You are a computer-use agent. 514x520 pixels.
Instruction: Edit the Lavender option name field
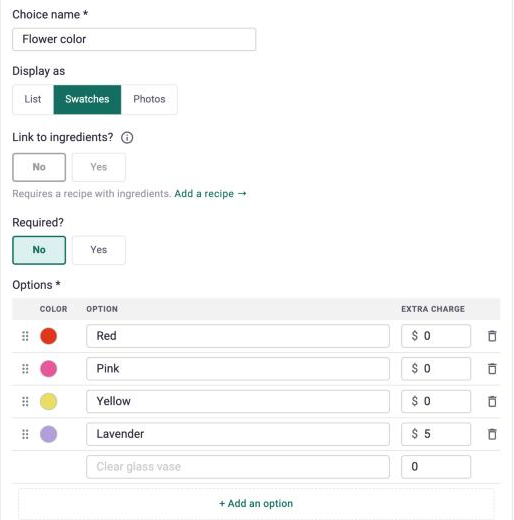(x=238, y=434)
